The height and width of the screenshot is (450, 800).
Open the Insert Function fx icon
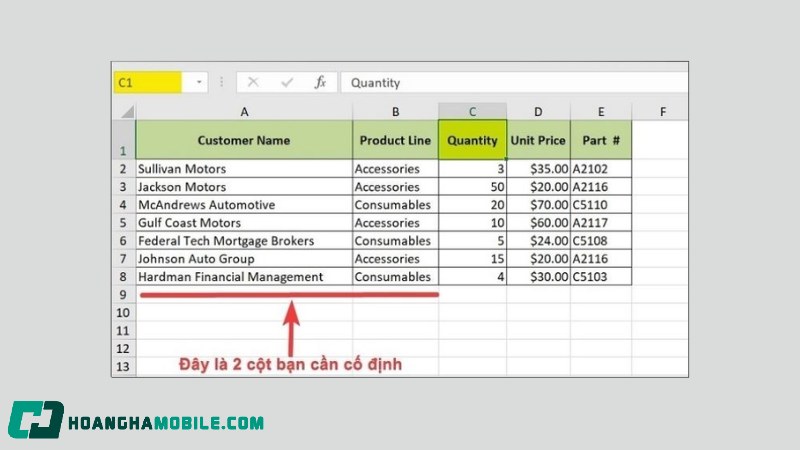320,82
